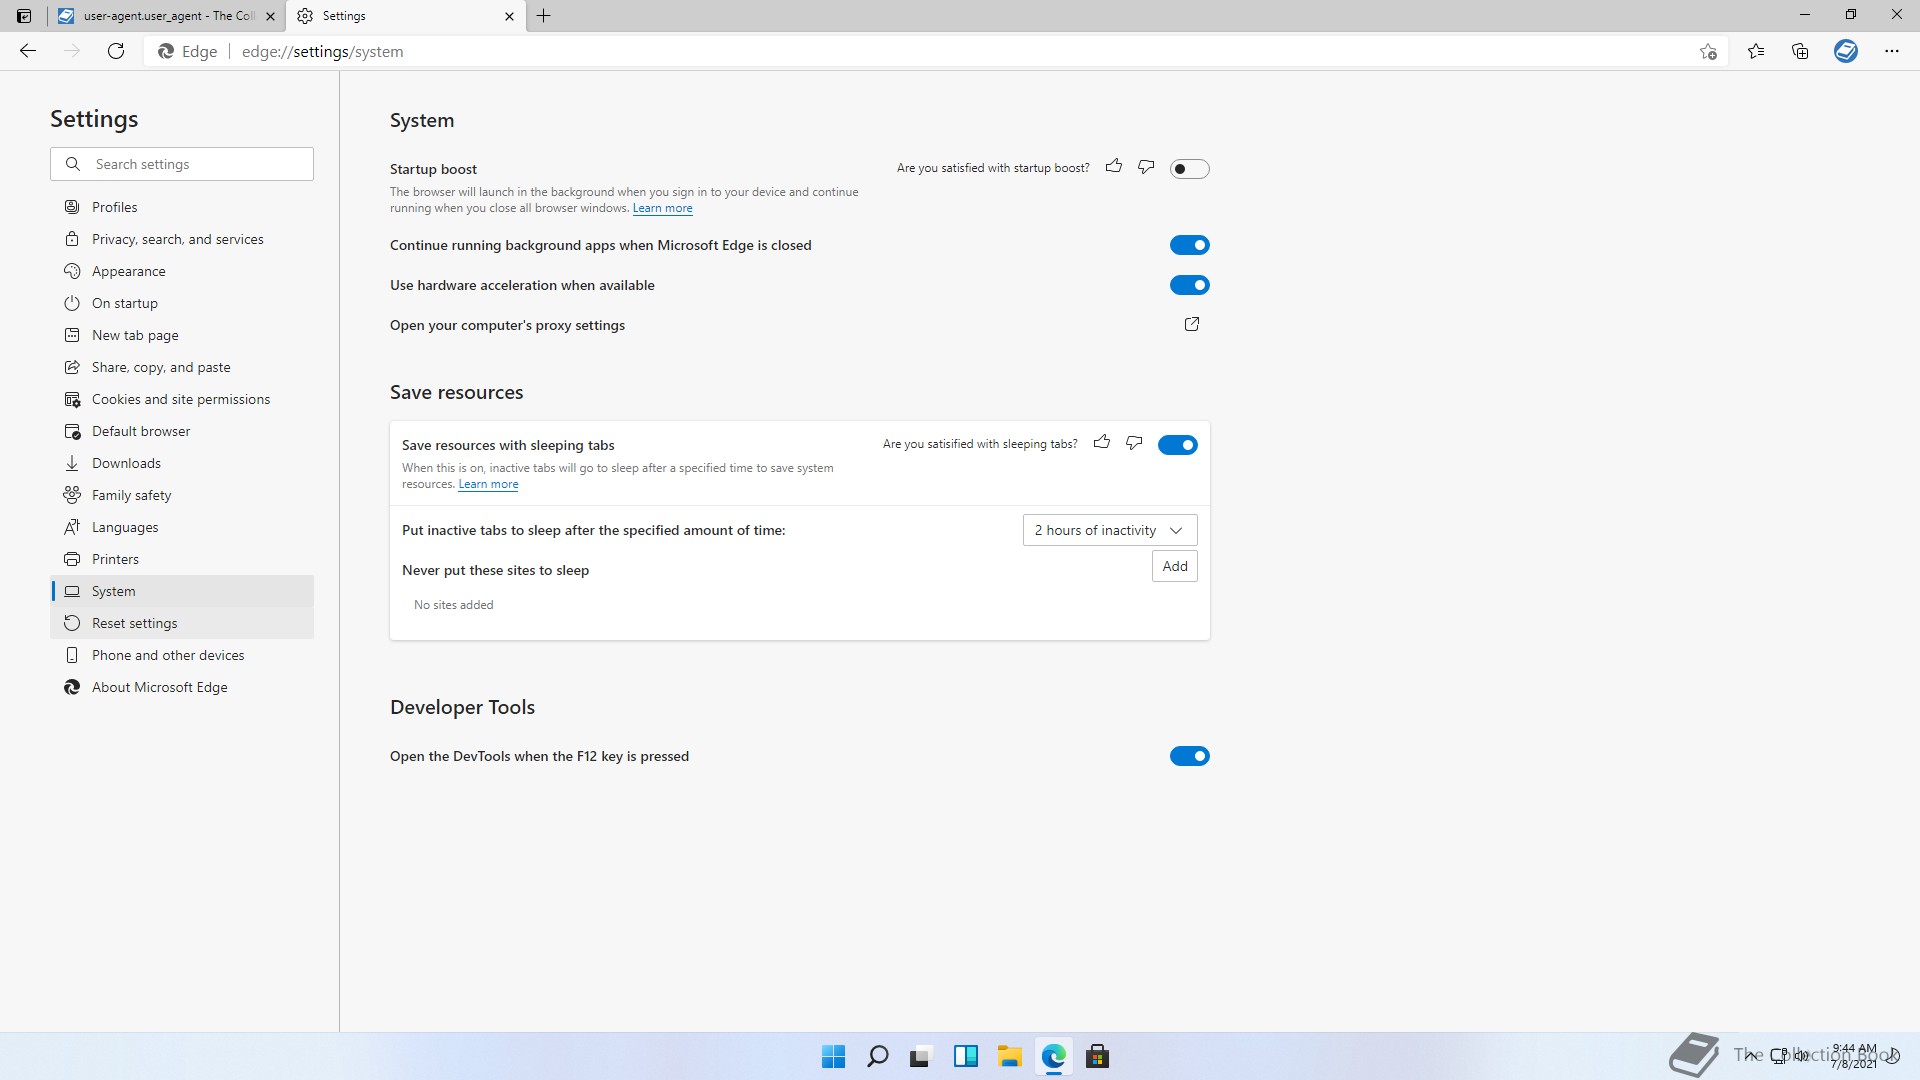Go to Languages settings
This screenshot has width=1920, height=1080.
point(182,527)
